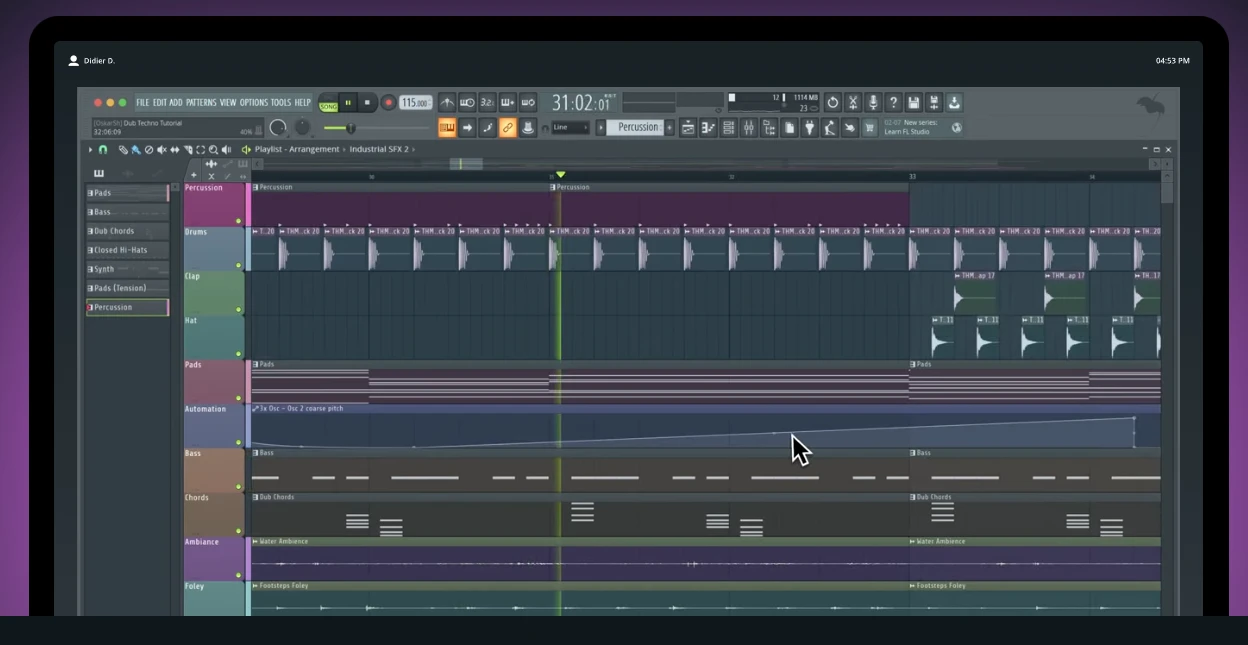
Task: Open the Mixer view icon
Action: pyautogui.click(x=749, y=127)
